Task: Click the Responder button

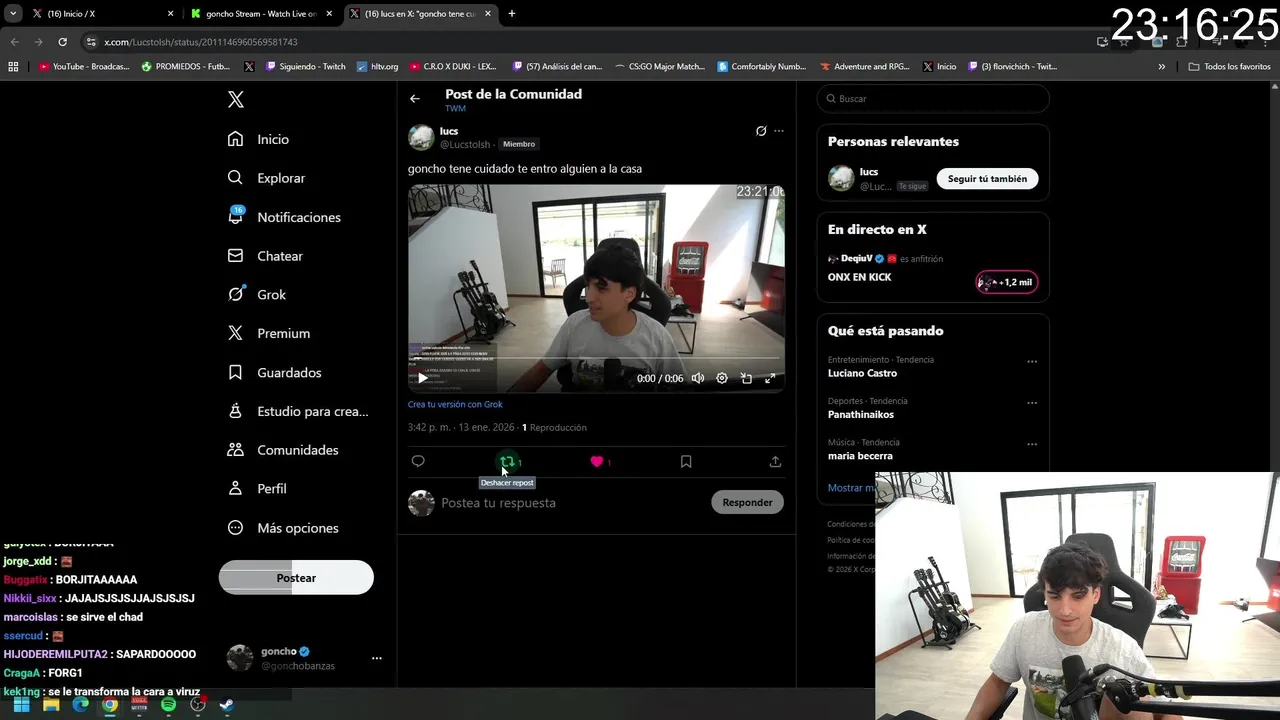Action: [747, 502]
